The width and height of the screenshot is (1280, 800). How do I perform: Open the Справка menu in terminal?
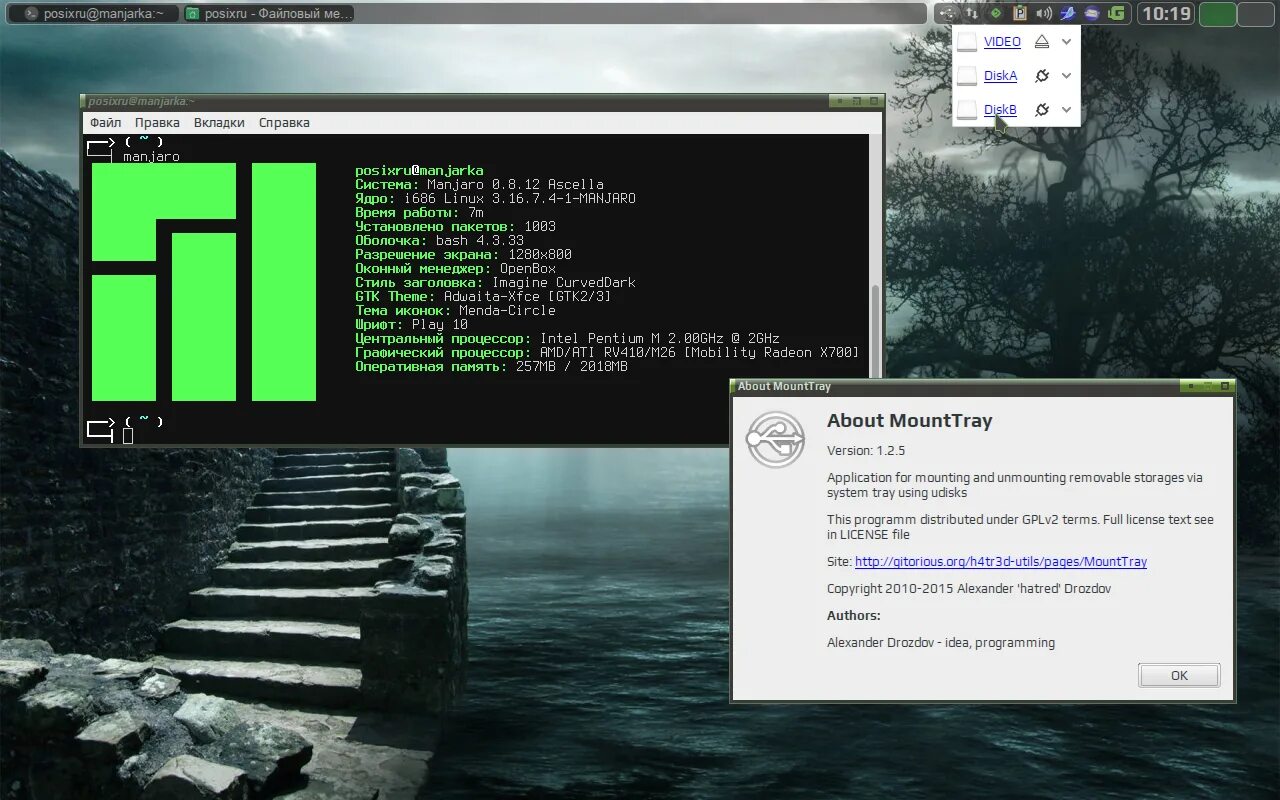(284, 123)
